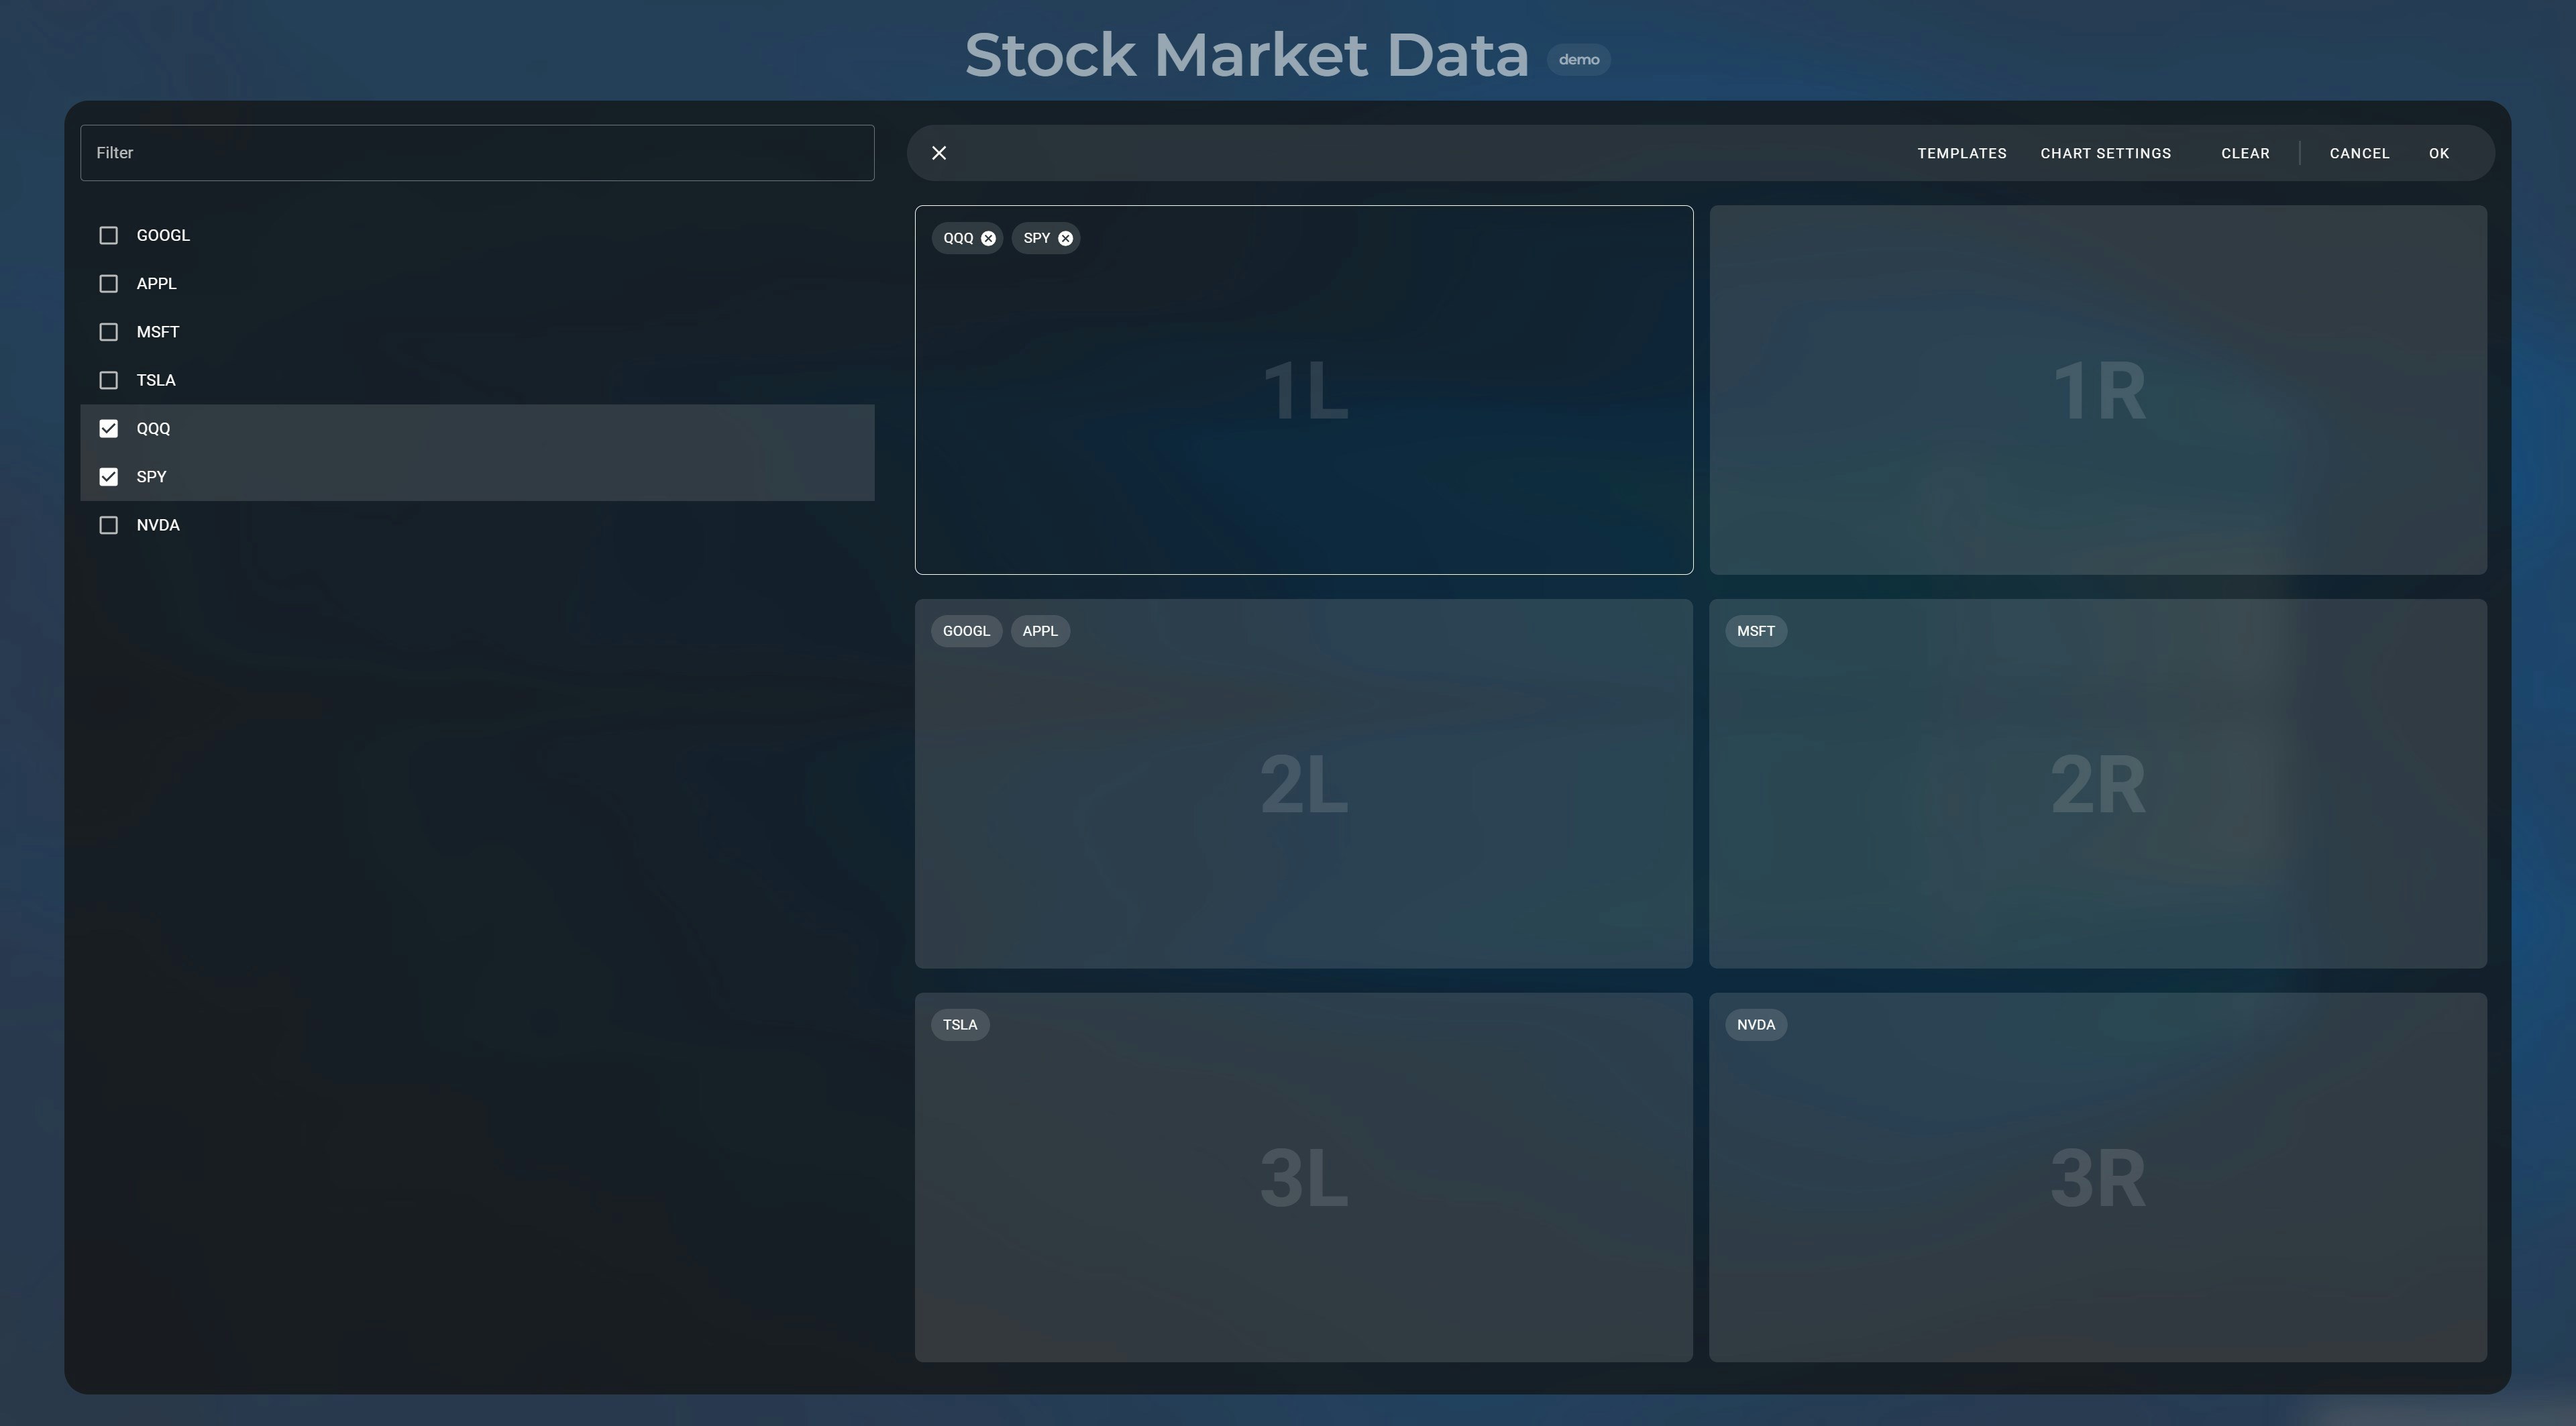The height and width of the screenshot is (1426, 2576).
Task: Clear all assigned symbols
Action: pos(2245,153)
